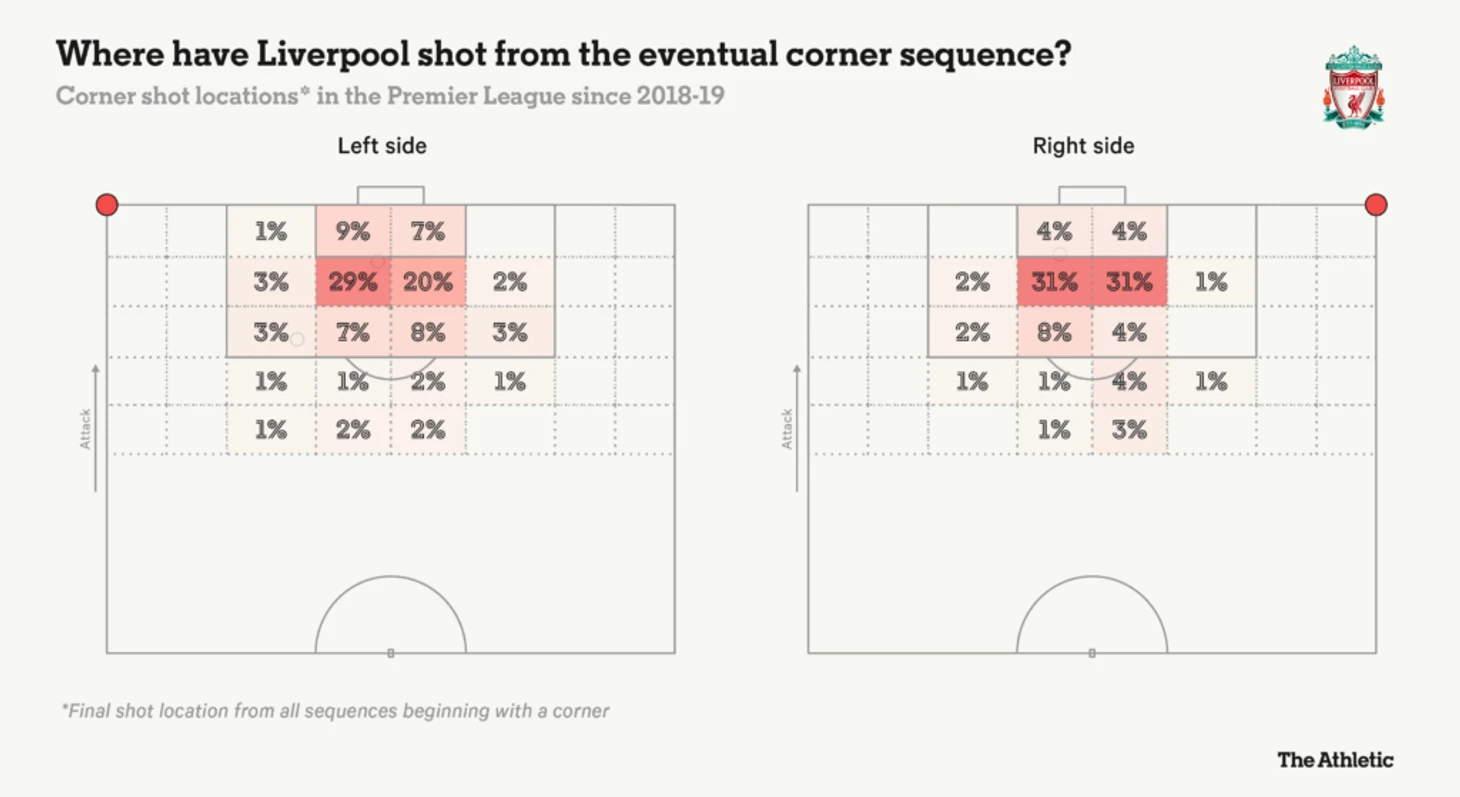Click the 3% cell on right pitch

[x=1129, y=430]
